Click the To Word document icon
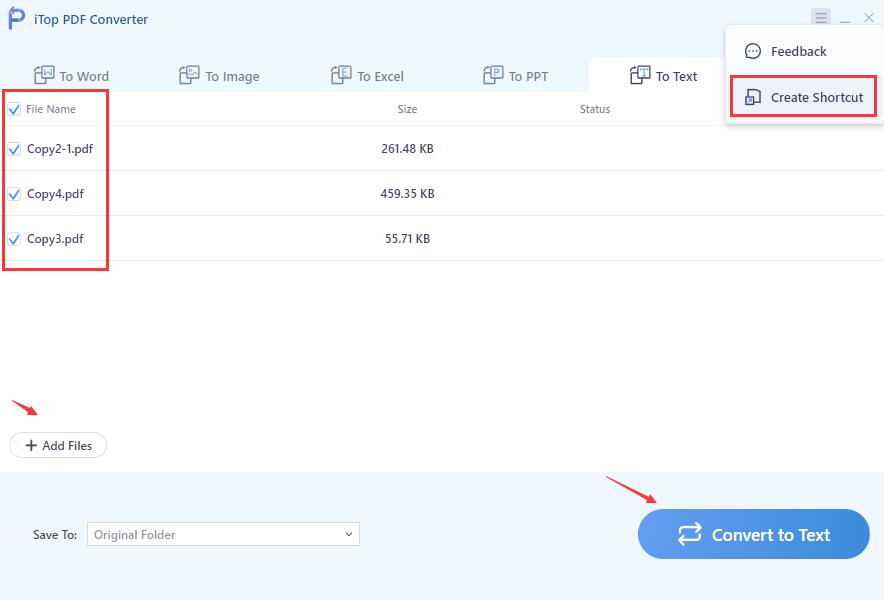This screenshot has height=600, width=884. (x=44, y=75)
